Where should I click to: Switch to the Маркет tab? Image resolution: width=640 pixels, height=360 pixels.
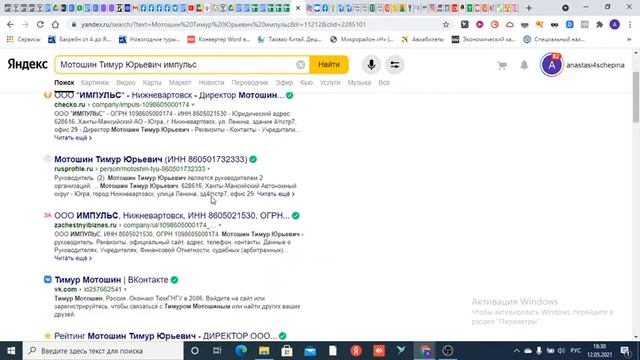click(180, 82)
